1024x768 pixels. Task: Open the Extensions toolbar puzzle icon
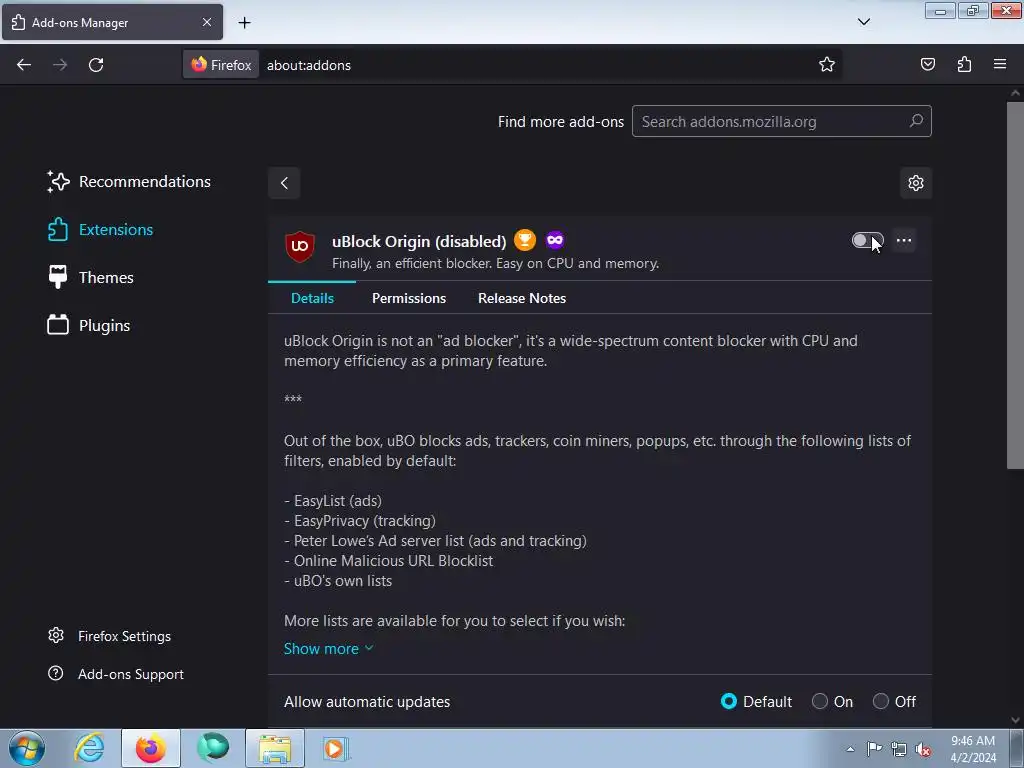(x=965, y=64)
